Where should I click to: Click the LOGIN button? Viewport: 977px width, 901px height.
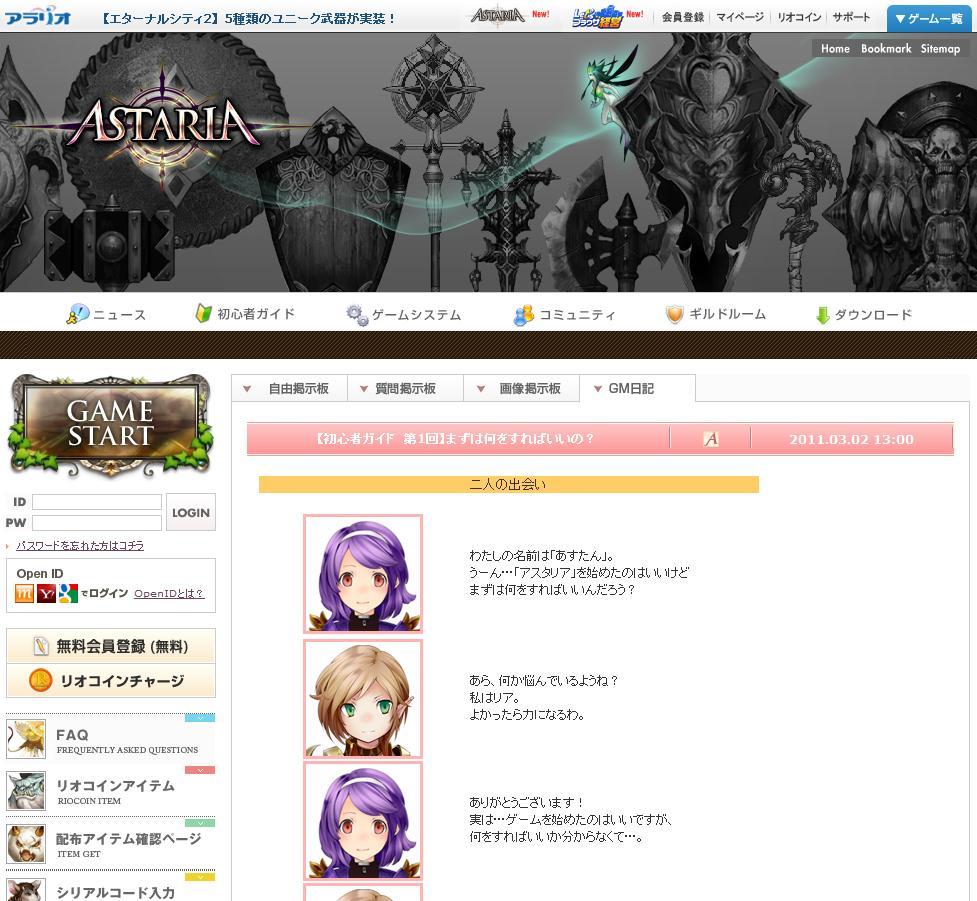coord(191,512)
